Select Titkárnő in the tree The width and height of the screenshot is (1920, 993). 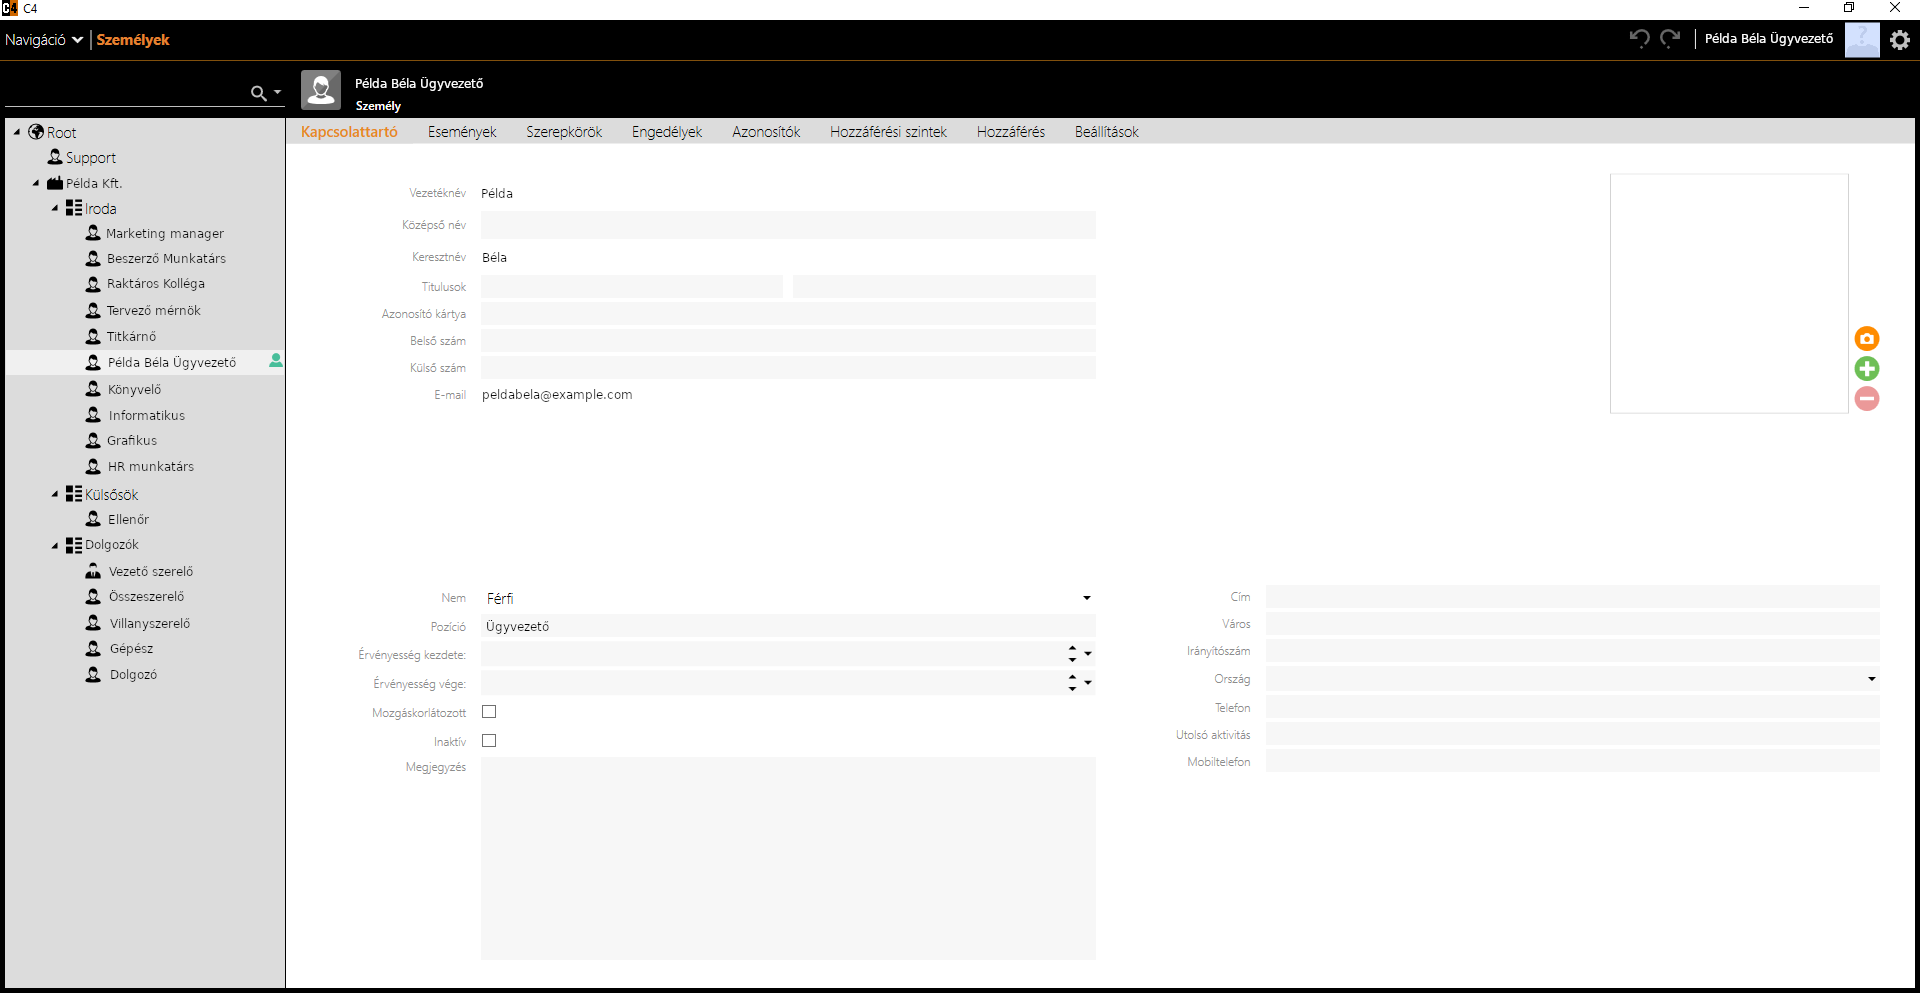[x=131, y=337]
